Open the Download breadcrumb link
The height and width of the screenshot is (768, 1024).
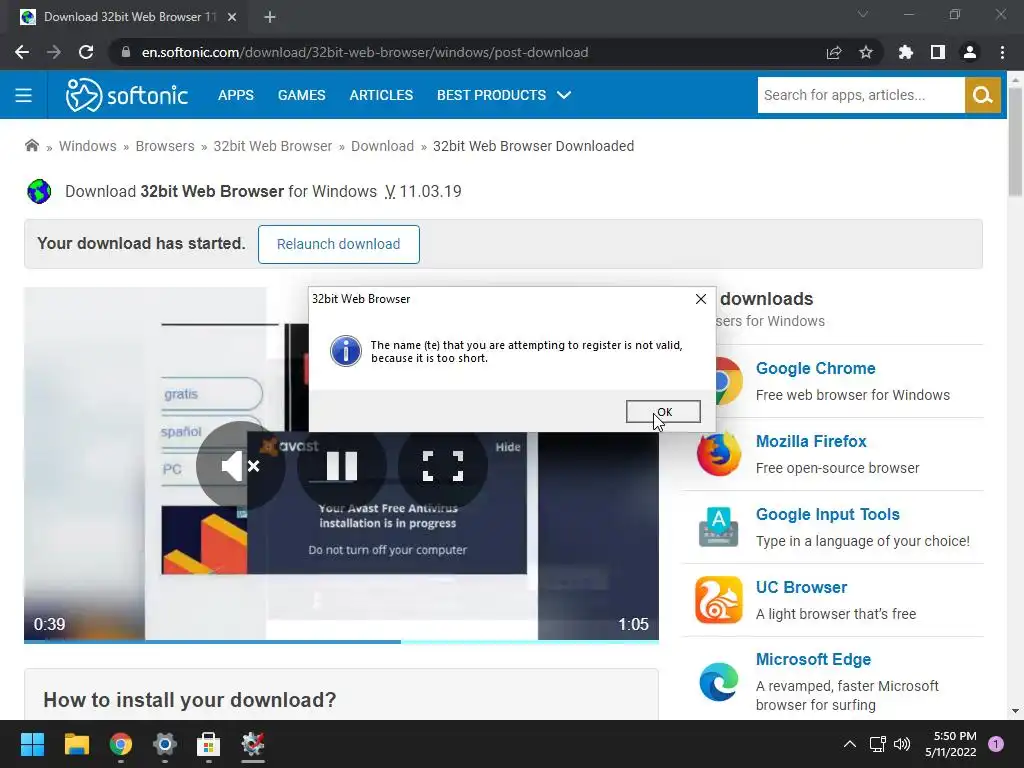(x=382, y=146)
